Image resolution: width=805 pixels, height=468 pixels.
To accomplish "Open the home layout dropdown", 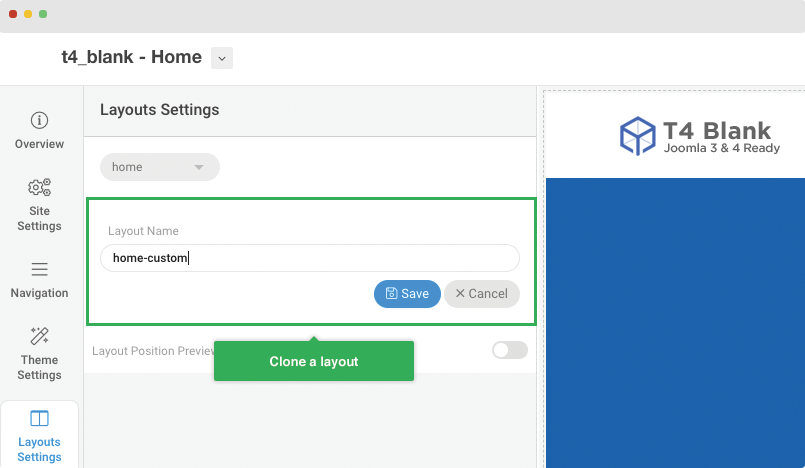I will pyautogui.click(x=160, y=167).
